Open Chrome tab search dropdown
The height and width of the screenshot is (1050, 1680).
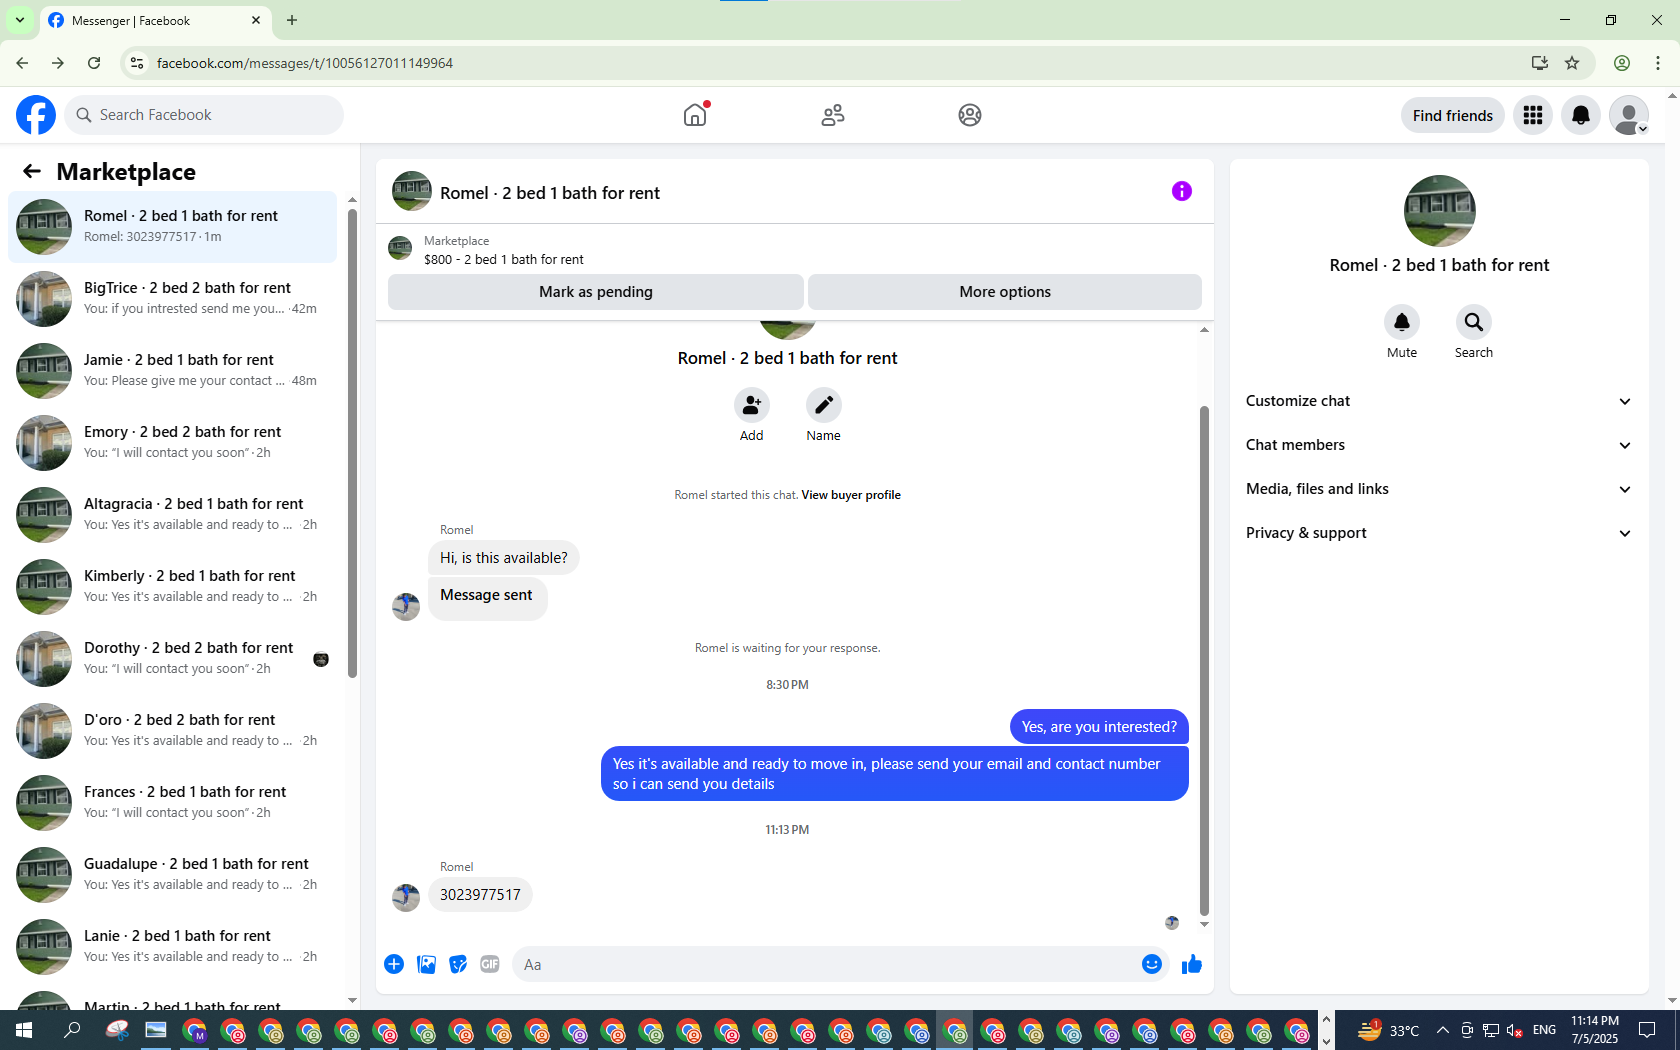(x=20, y=20)
